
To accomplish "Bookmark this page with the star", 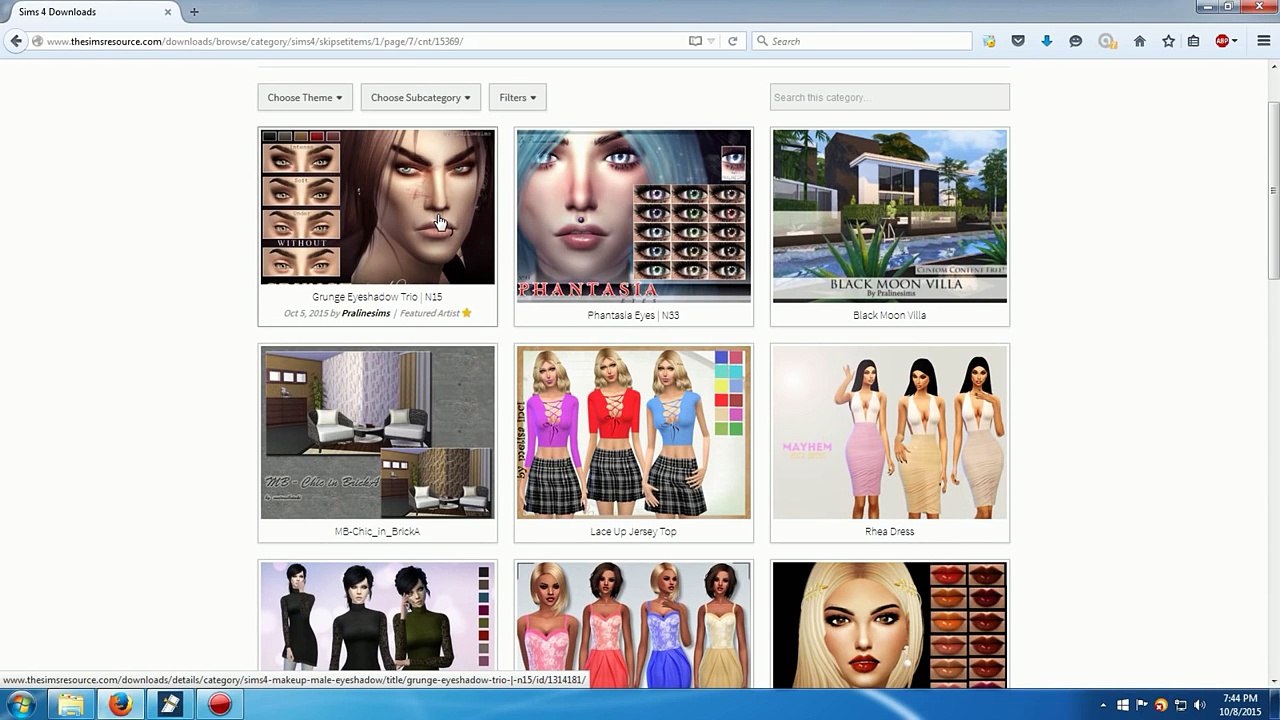I will point(1168,41).
